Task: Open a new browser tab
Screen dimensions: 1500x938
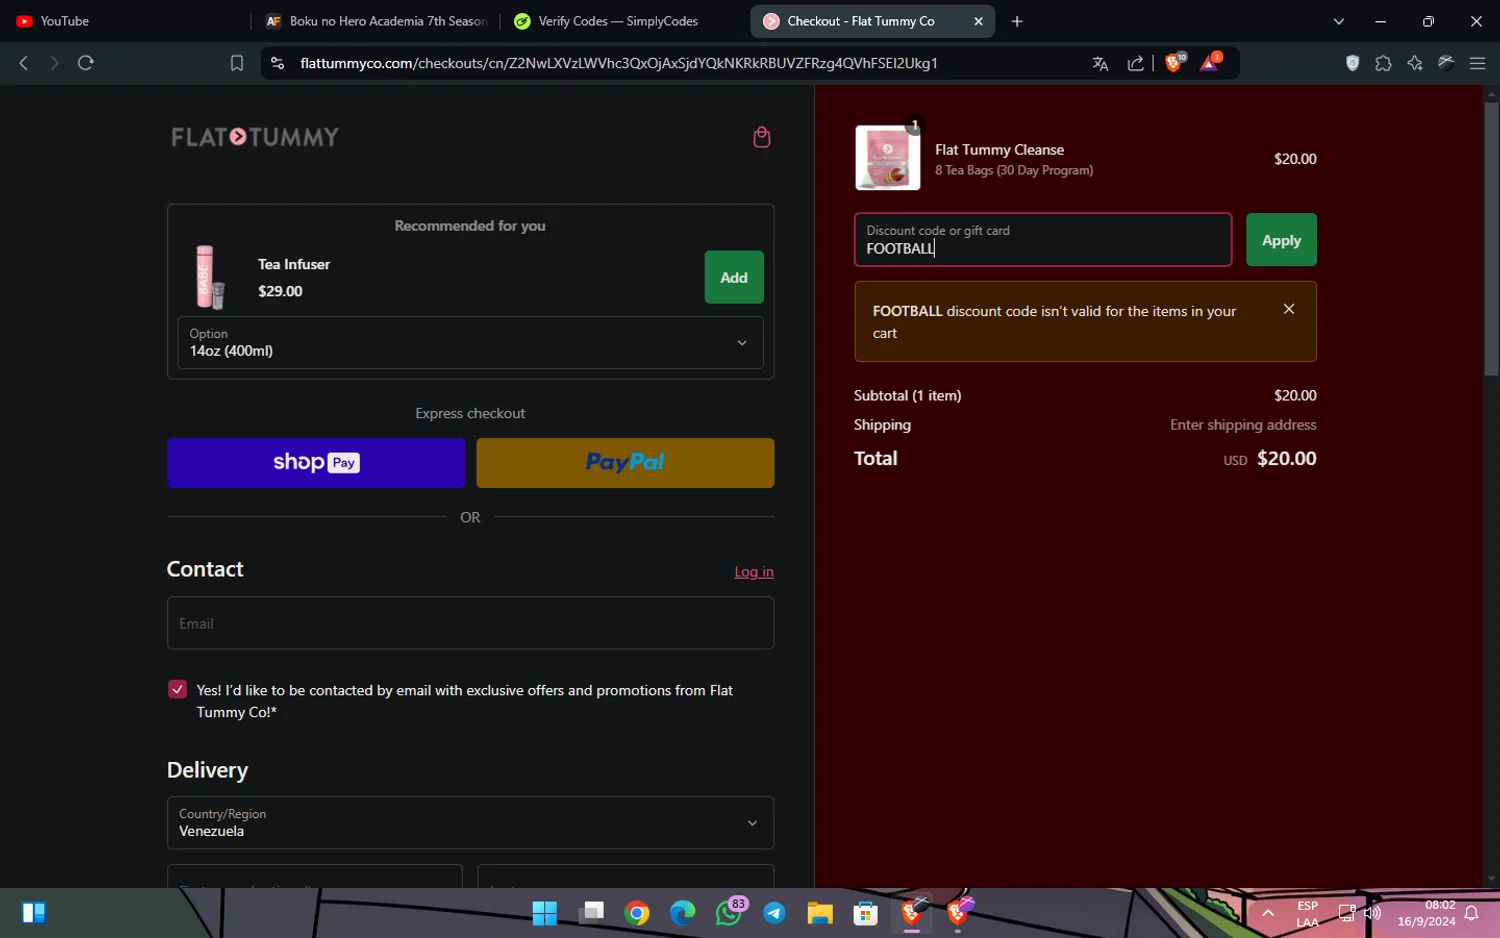Action: coord(1017,21)
